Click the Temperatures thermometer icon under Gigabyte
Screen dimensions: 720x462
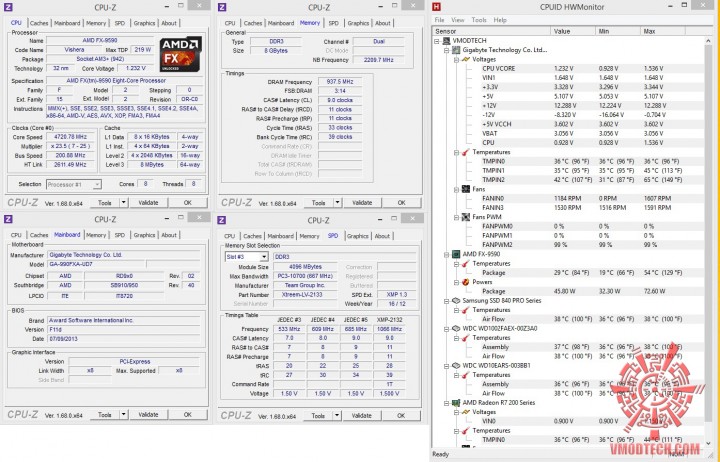(466, 152)
